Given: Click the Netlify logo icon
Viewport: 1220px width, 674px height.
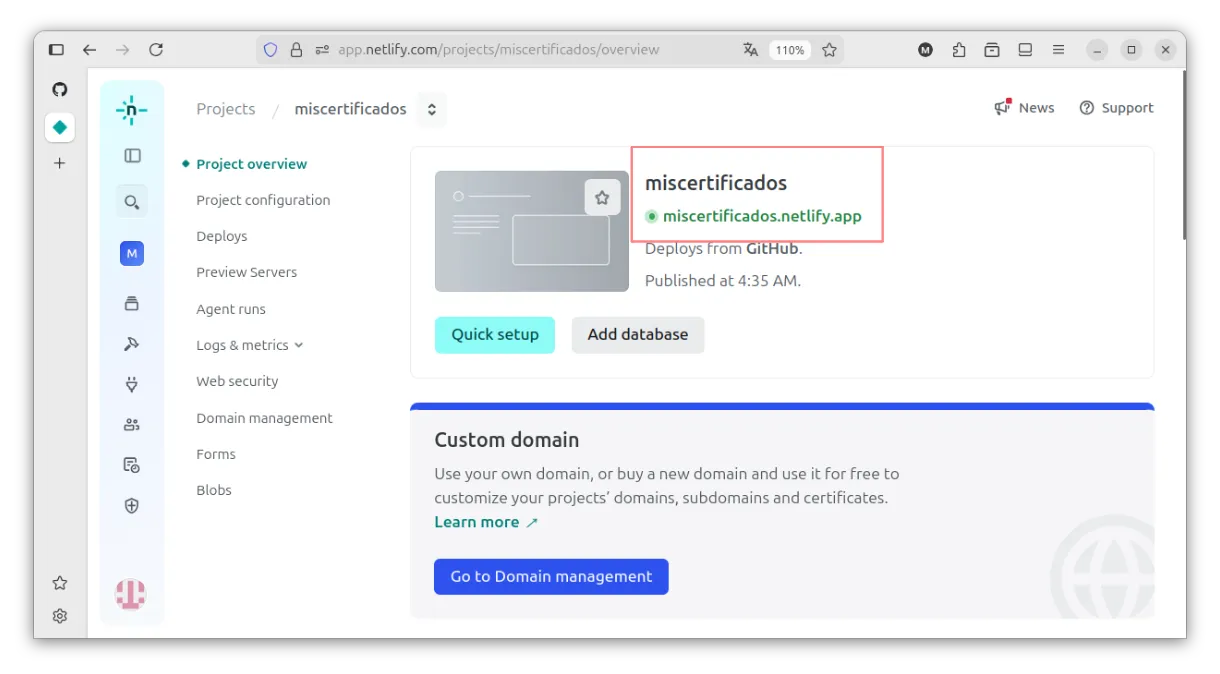Looking at the screenshot, I should (x=131, y=110).
